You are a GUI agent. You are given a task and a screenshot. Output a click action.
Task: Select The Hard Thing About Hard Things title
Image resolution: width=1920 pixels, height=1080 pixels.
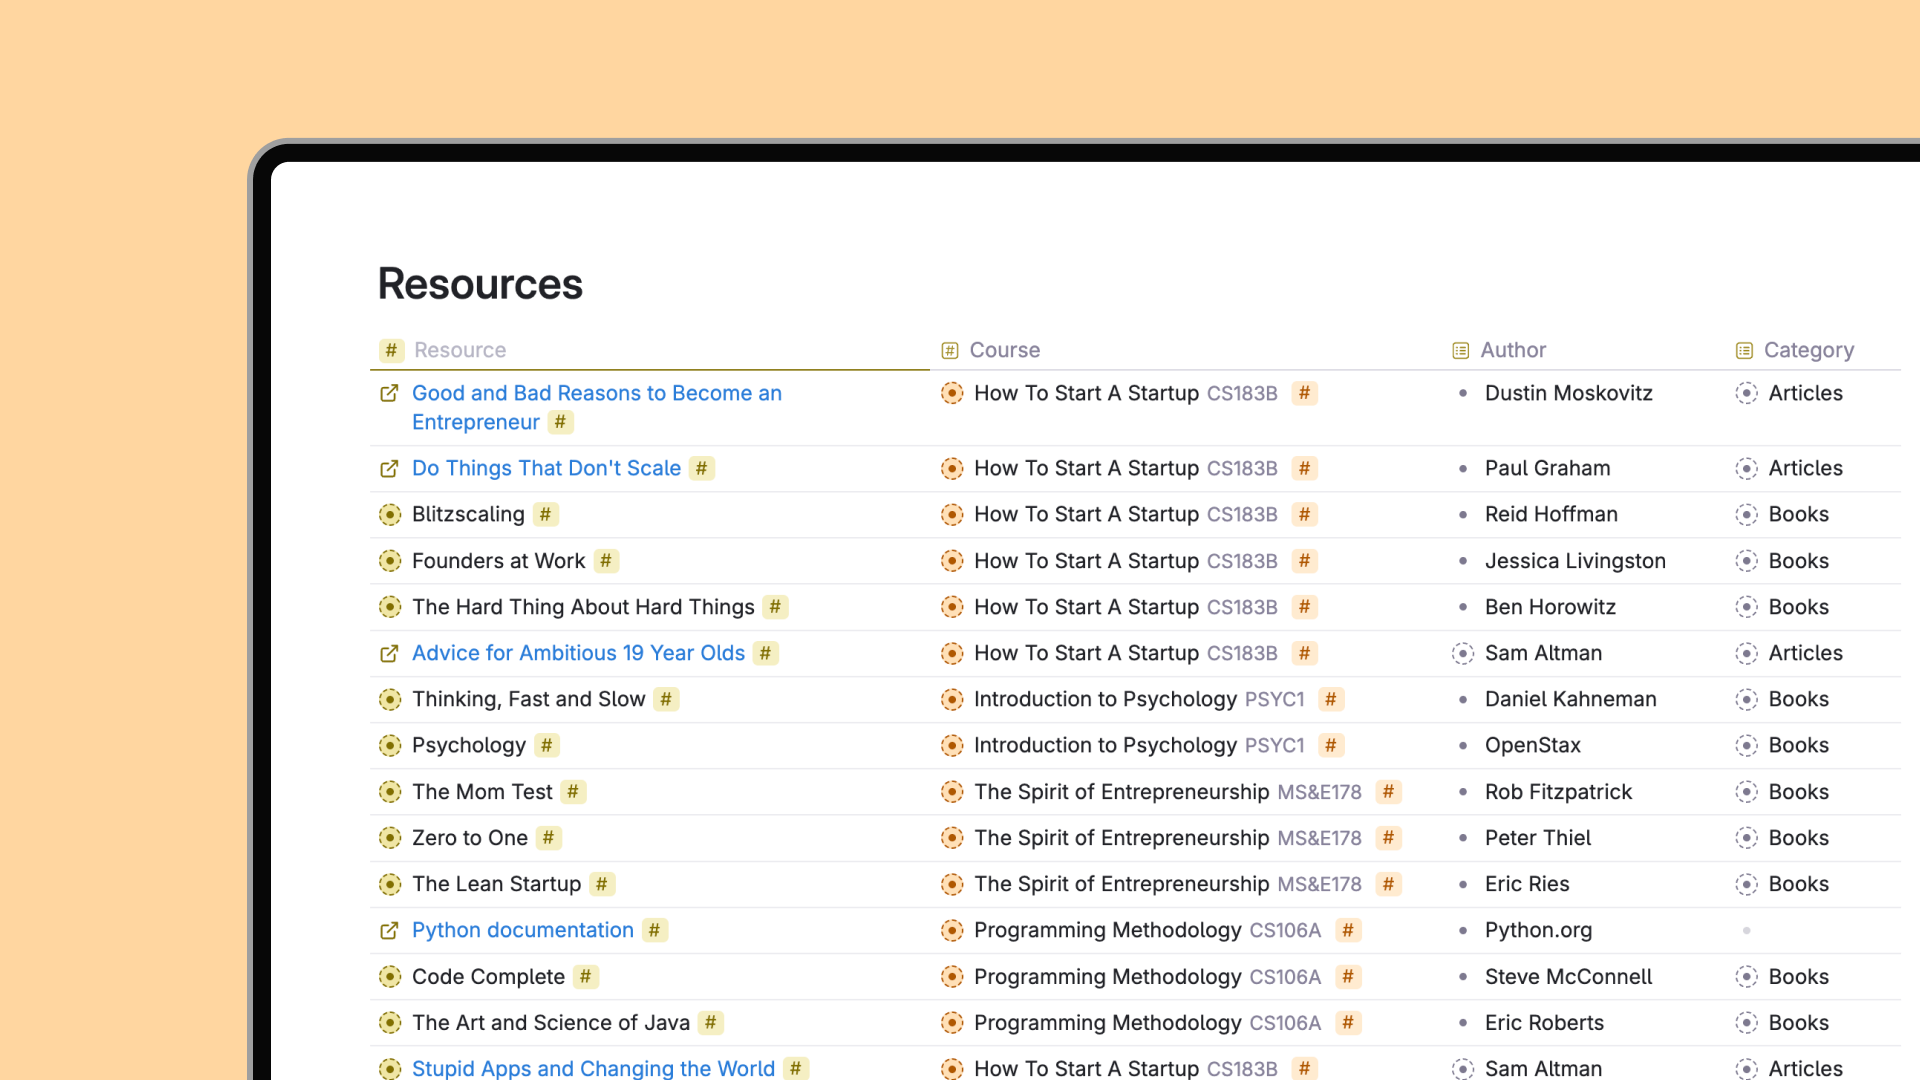click(583, 608)
